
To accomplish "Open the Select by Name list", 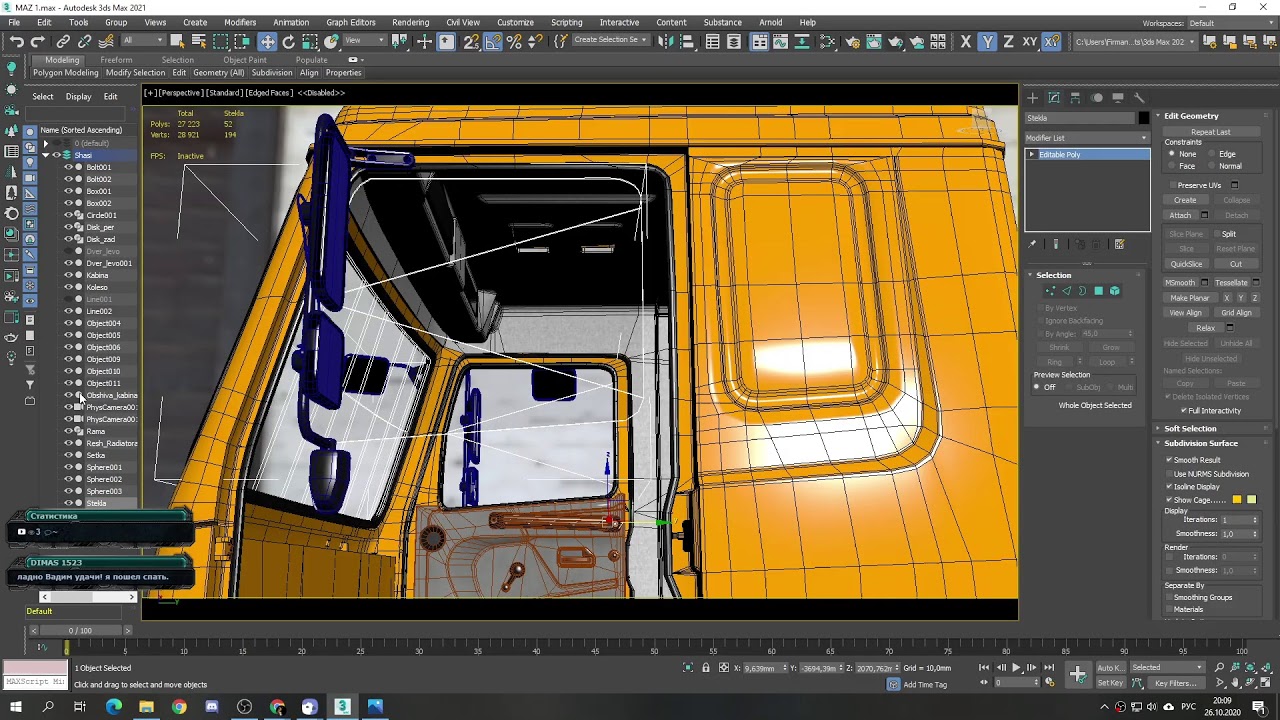I will click(198, 41).
